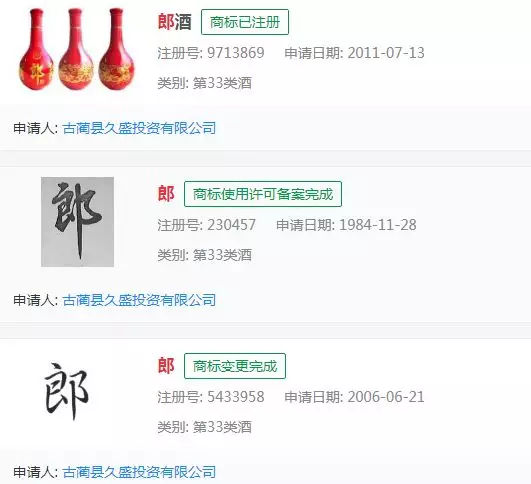Click the 商标变更完成 status badge
This screenshot has height=484, width=531.
pos(235,366)
